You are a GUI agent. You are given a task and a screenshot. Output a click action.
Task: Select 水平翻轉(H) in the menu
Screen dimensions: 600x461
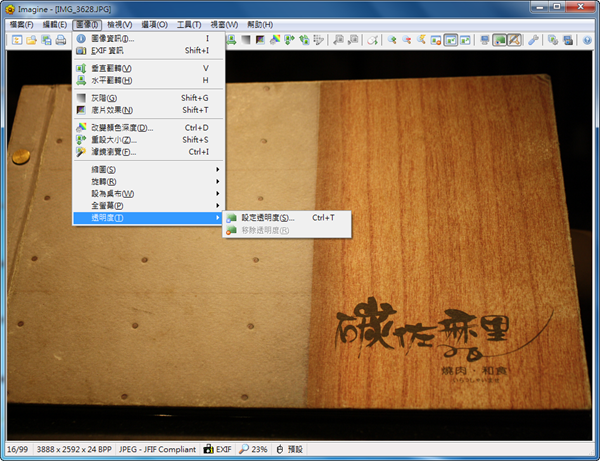(x=148, y=80)
